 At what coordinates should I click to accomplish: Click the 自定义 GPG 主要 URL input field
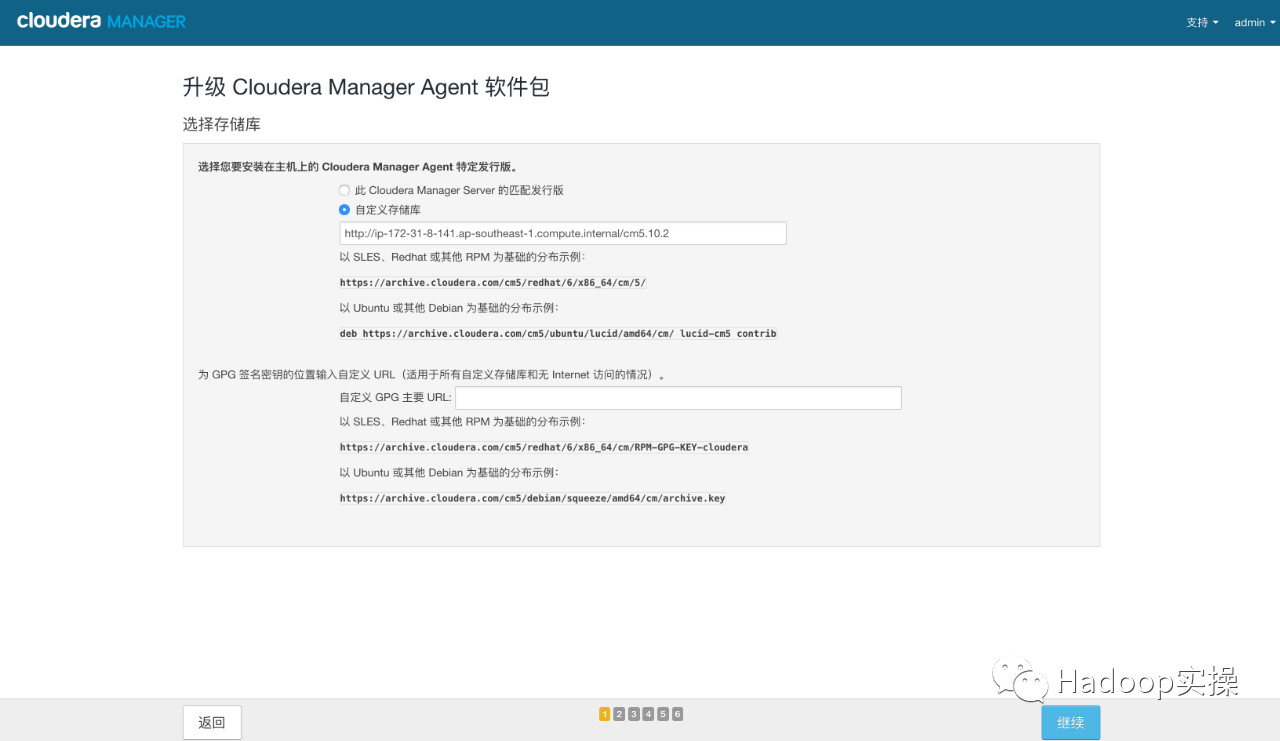(678, 398)
